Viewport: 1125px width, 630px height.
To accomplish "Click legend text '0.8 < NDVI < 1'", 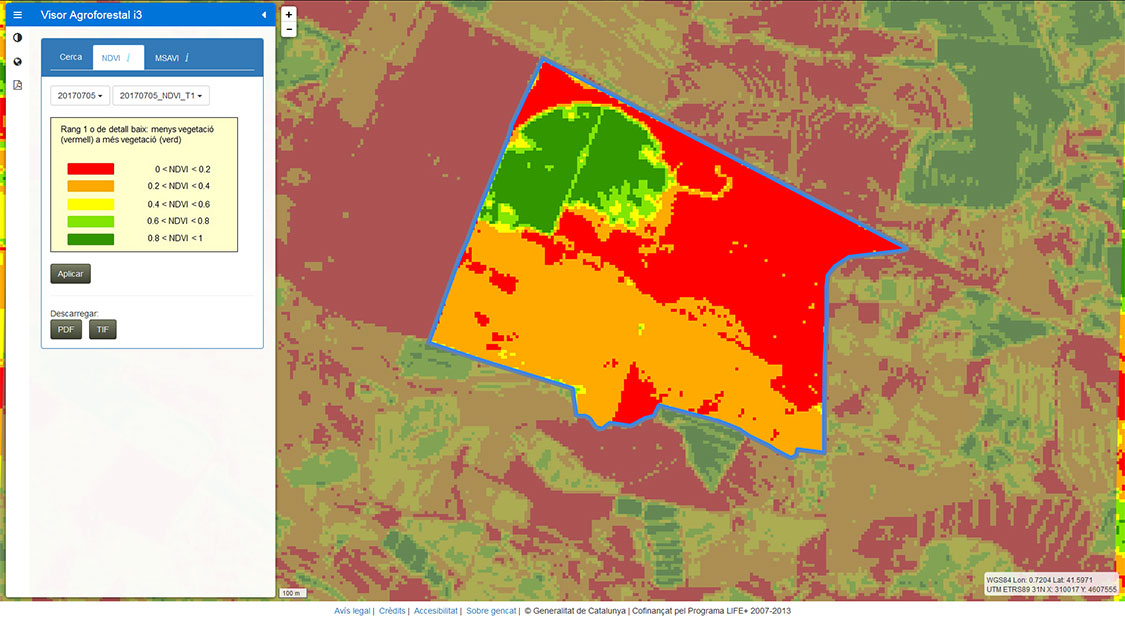I will coord(175,238).
